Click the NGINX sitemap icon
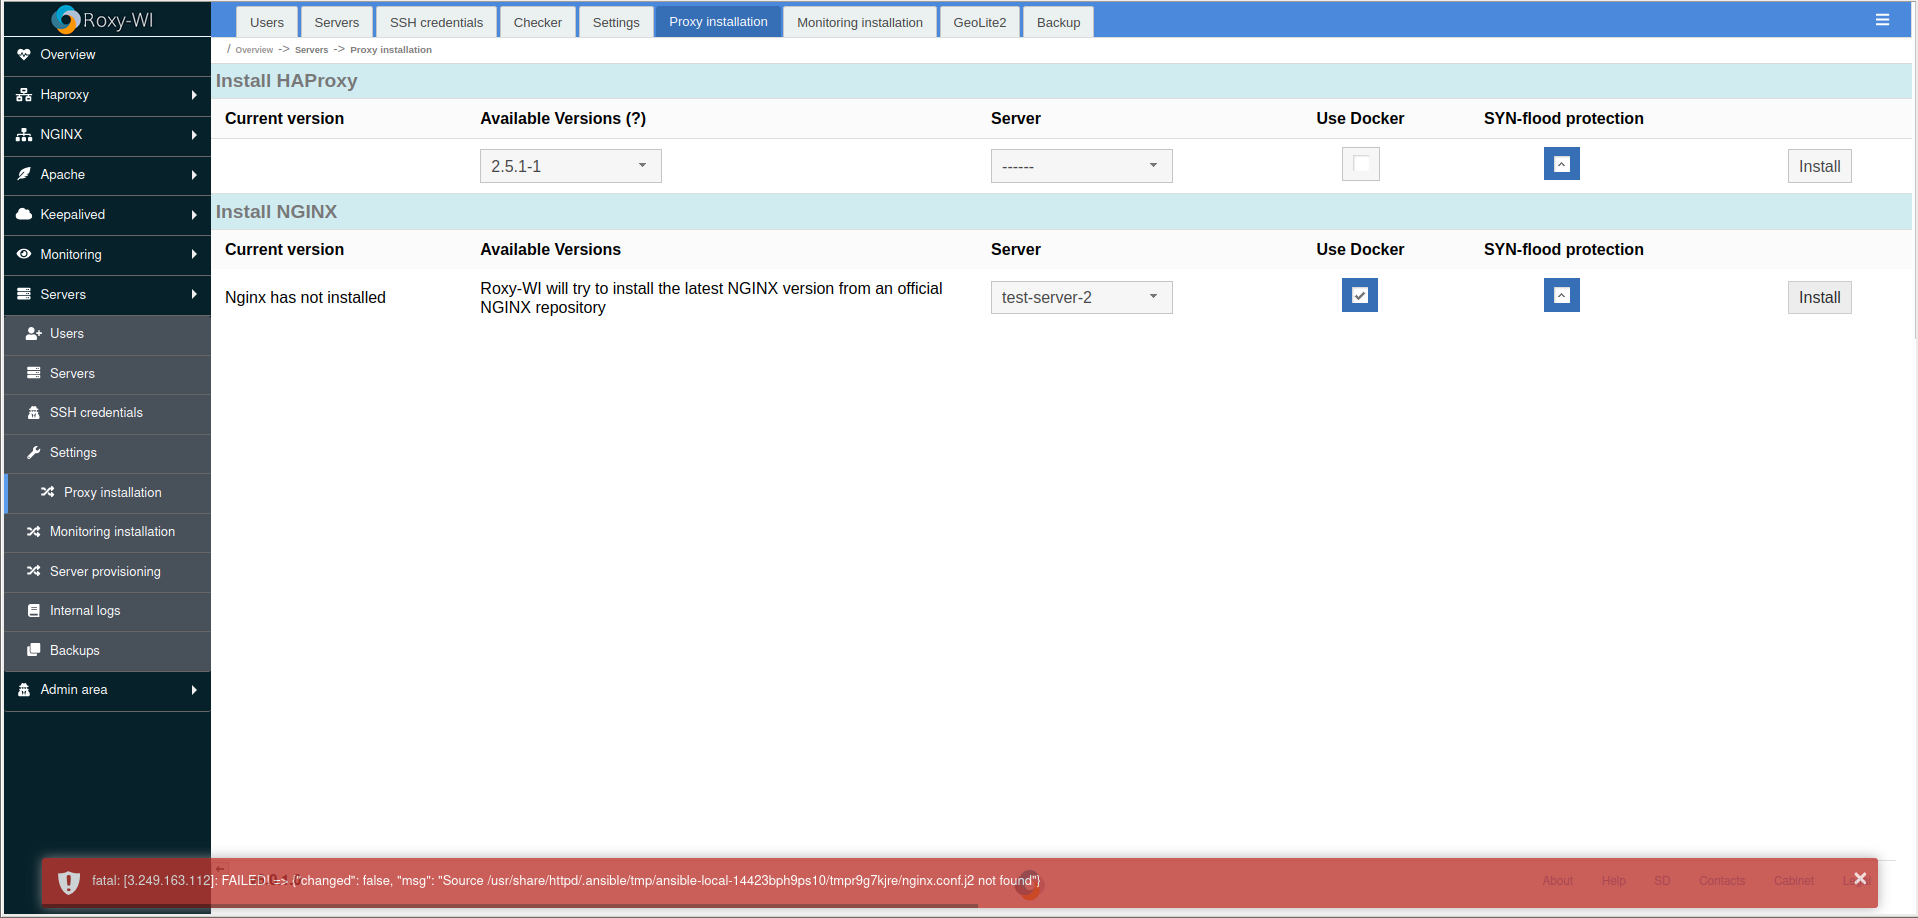Screen dimensions: 1918x918 (24, 134)
